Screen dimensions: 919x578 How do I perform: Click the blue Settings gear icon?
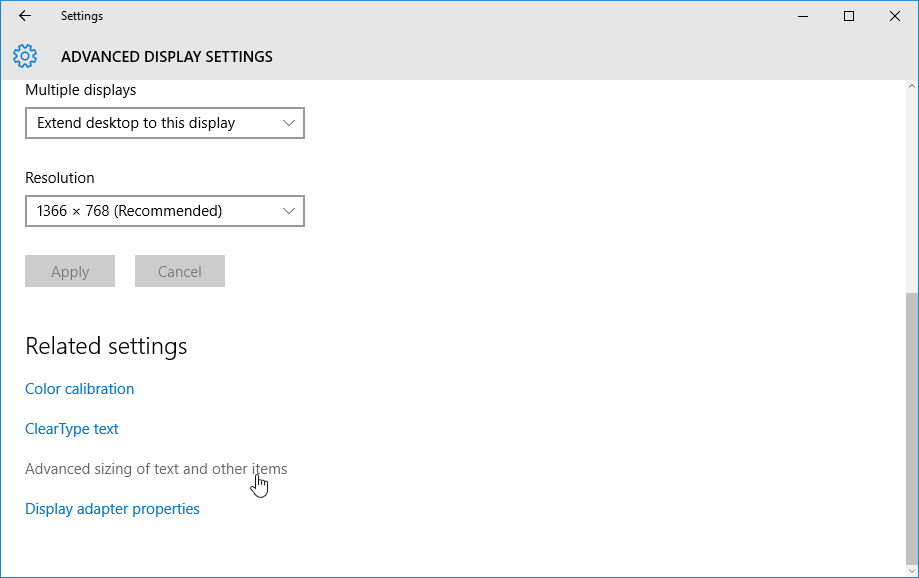(25, 56)
